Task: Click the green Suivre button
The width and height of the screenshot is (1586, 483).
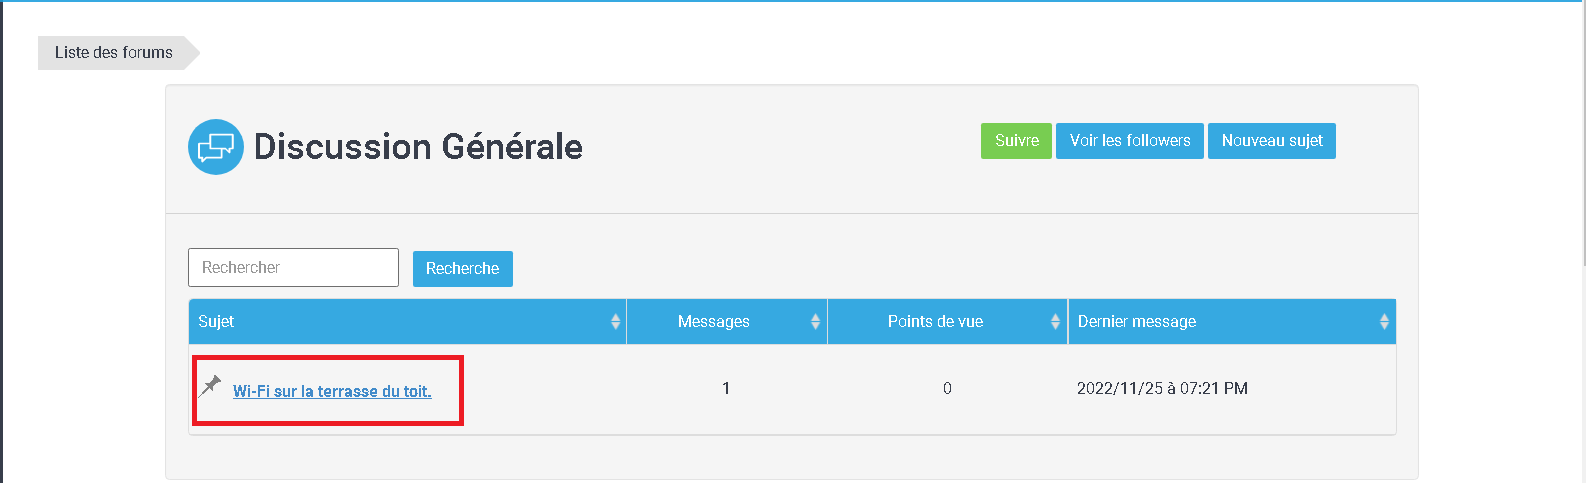Action: pyautogui.click(x=1016, y=141)
